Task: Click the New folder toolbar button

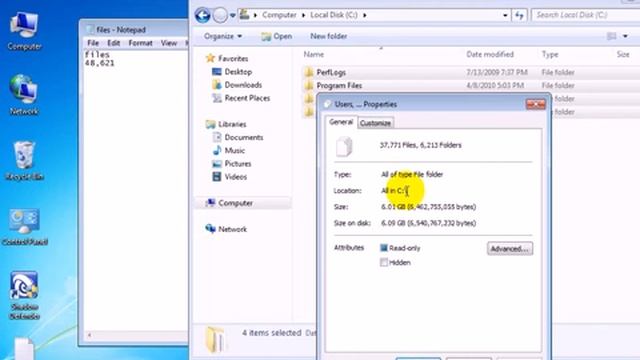Action: pos(329,36)
